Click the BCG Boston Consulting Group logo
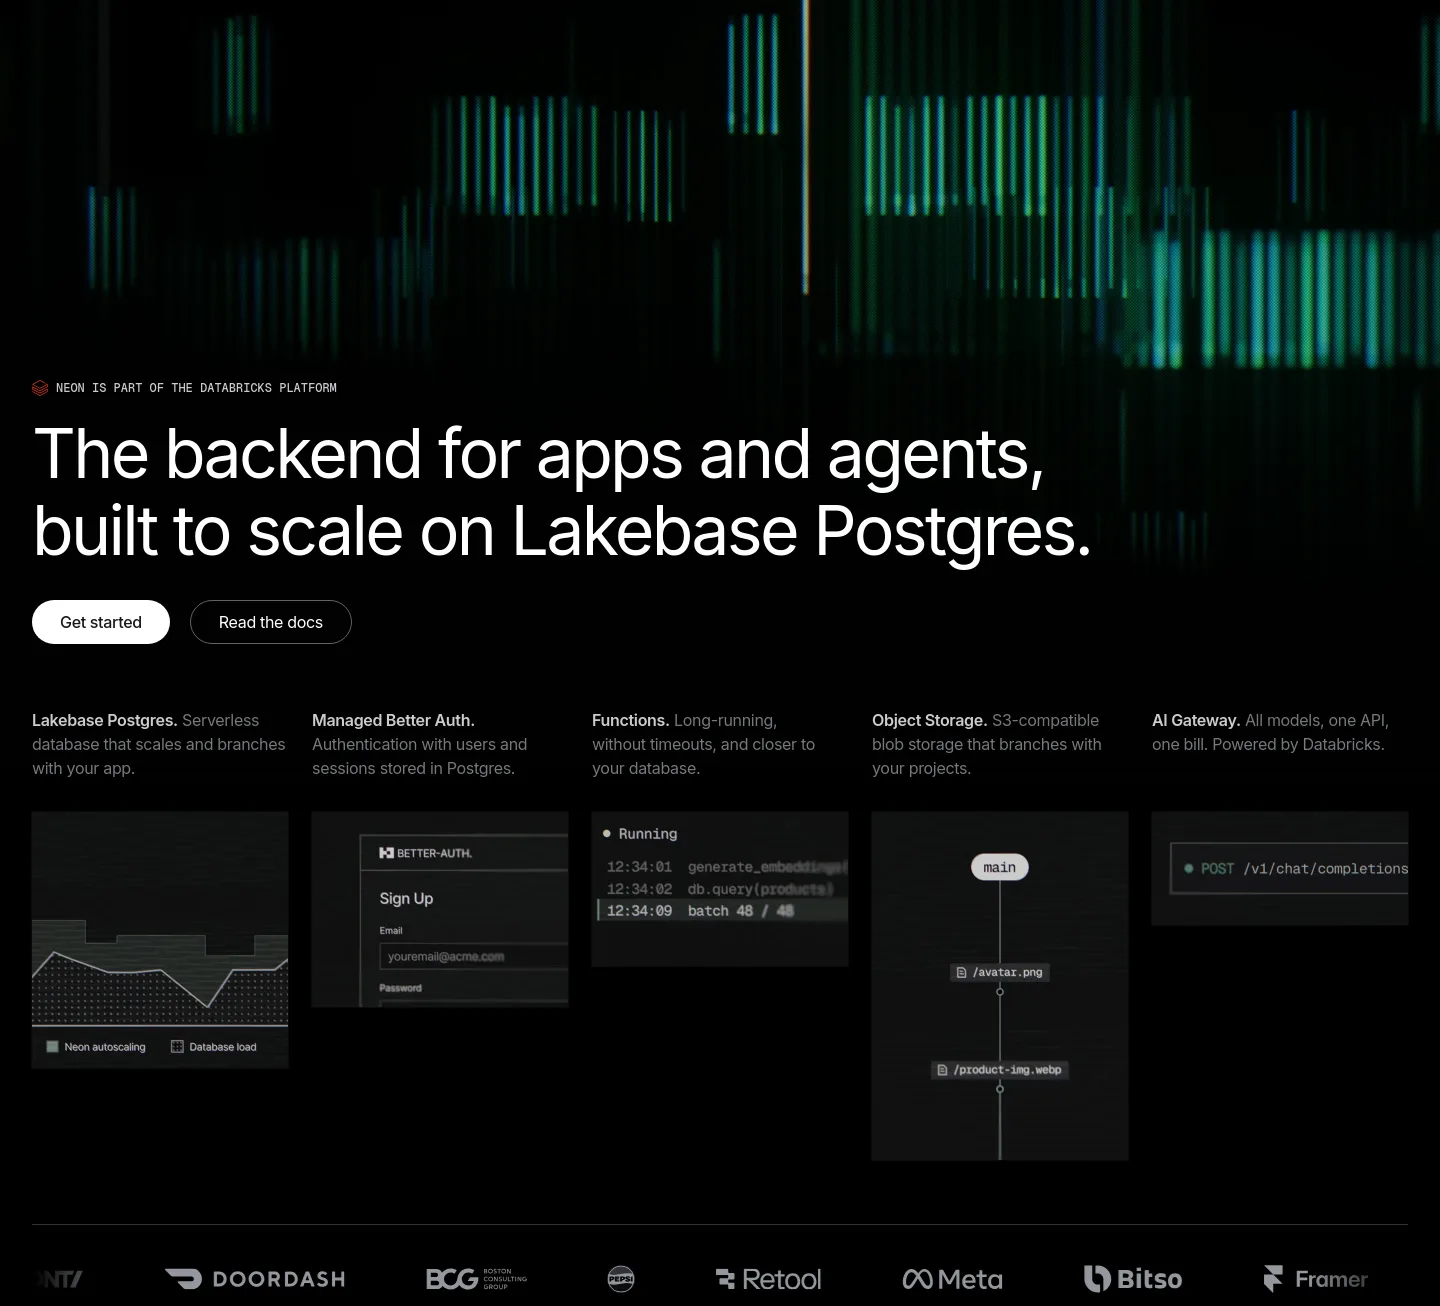 [476, 1279]
